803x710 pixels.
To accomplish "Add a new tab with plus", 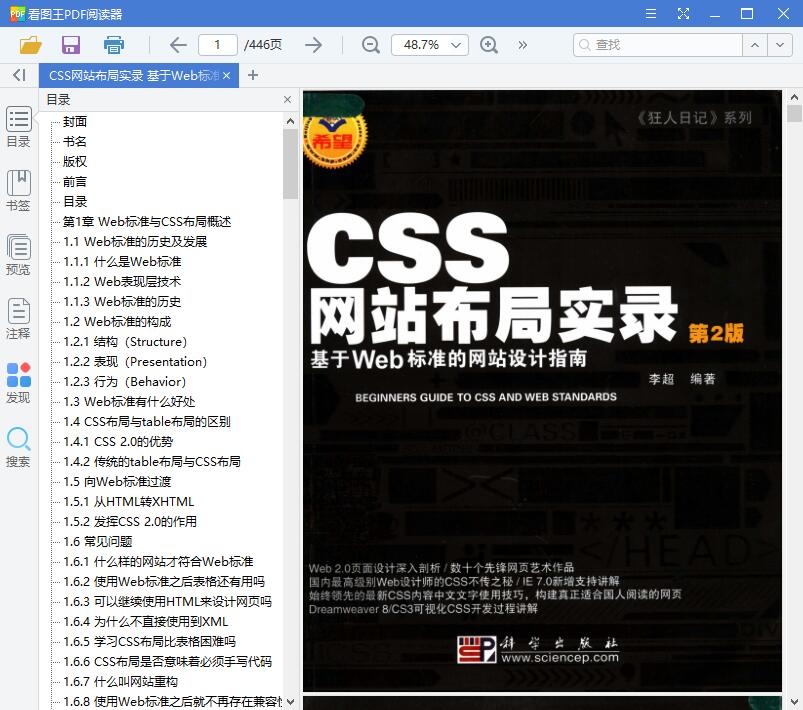I will 252,75.
